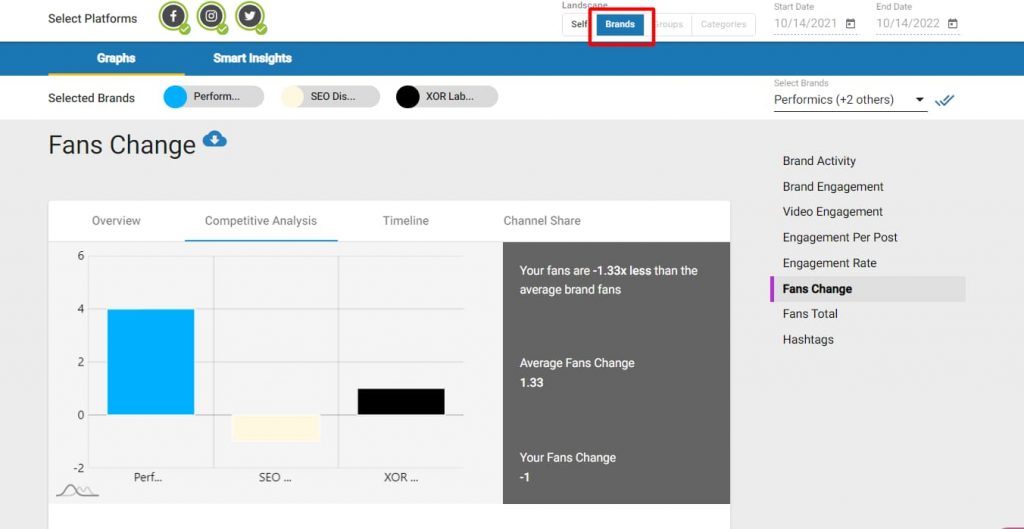Click the blue Performics brand color swatch

click(x=175, y=97)
